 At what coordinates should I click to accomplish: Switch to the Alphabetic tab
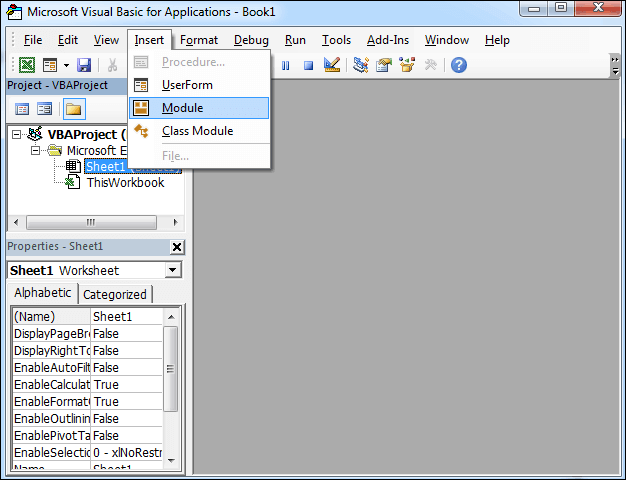[x=43, y=293]
